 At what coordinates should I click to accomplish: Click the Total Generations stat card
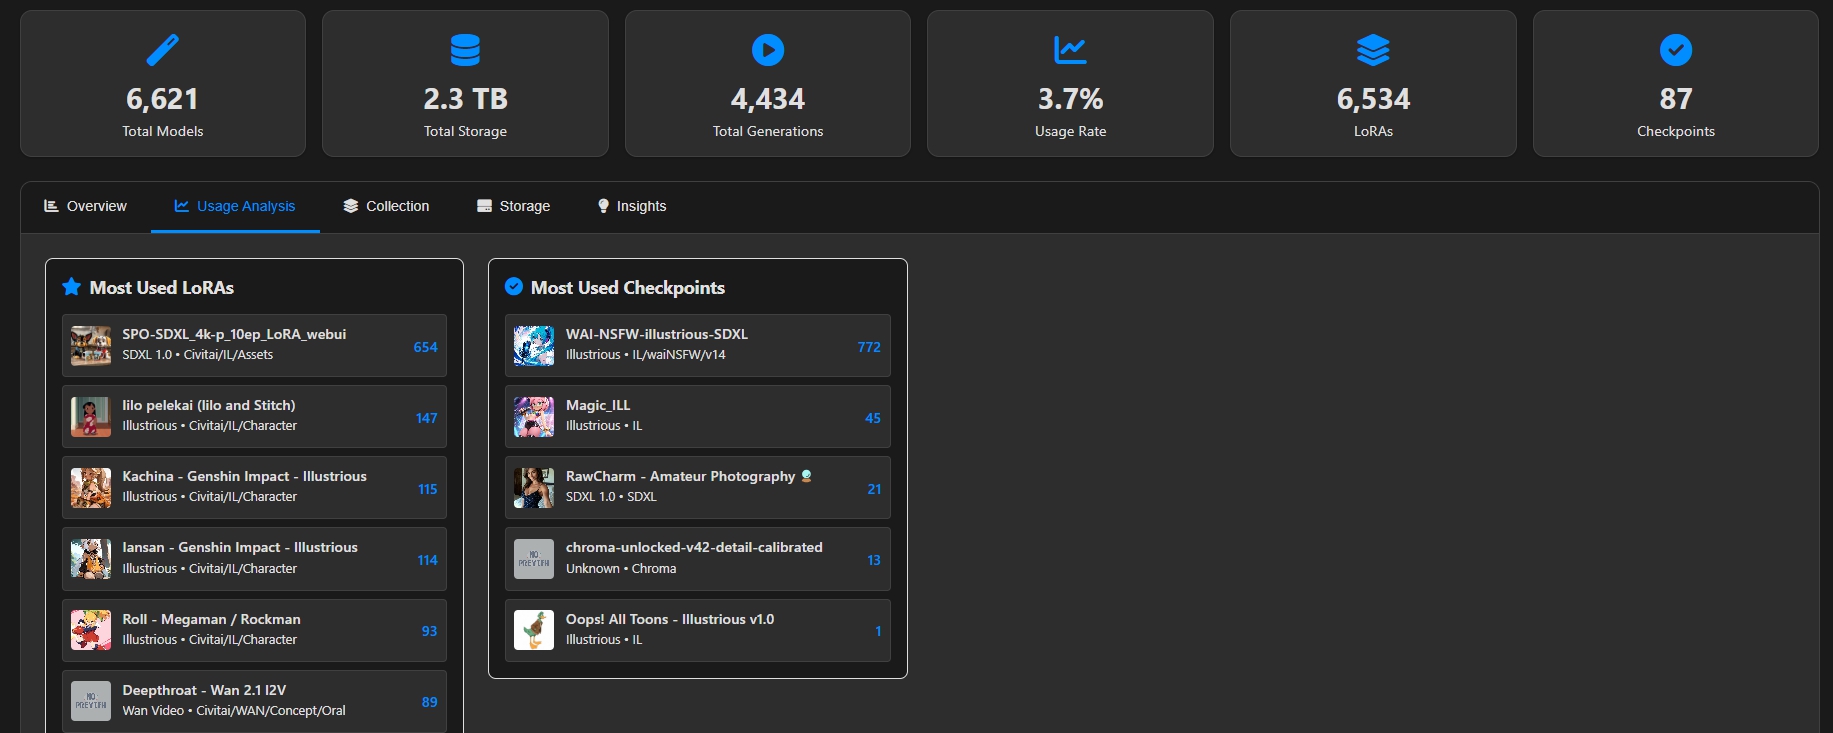768,84
